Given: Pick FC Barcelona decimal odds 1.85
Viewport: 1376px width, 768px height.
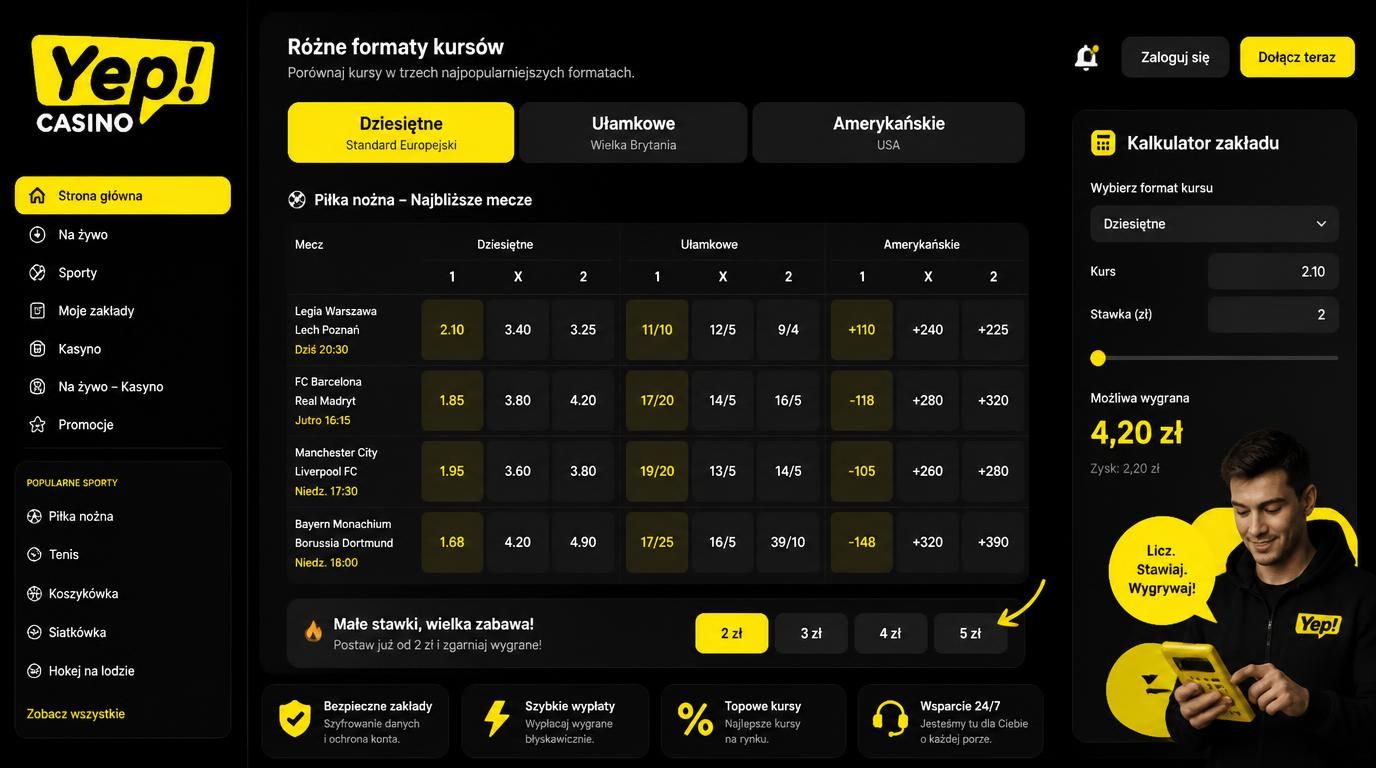Looking at the screenshot, I should click(x=452, y=400).
